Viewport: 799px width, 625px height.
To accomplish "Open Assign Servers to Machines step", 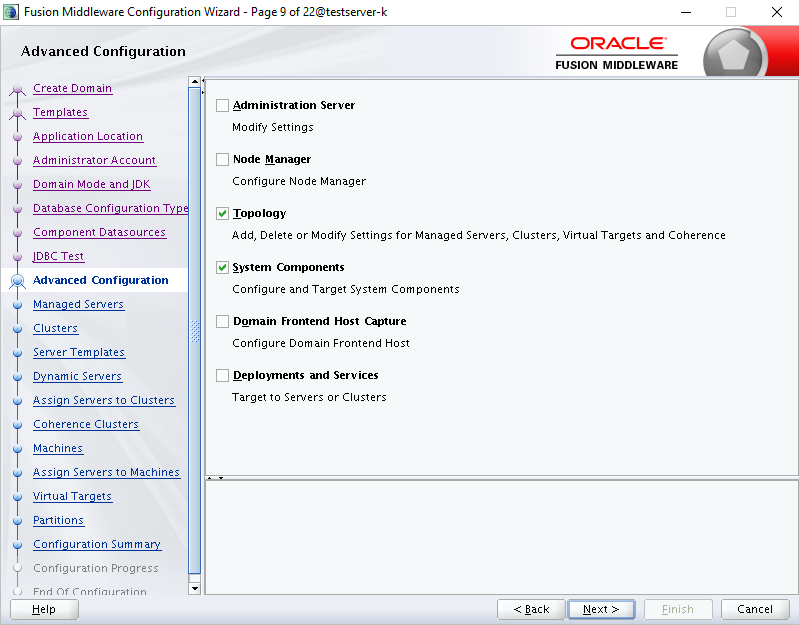I will click(x=106, y=472).
